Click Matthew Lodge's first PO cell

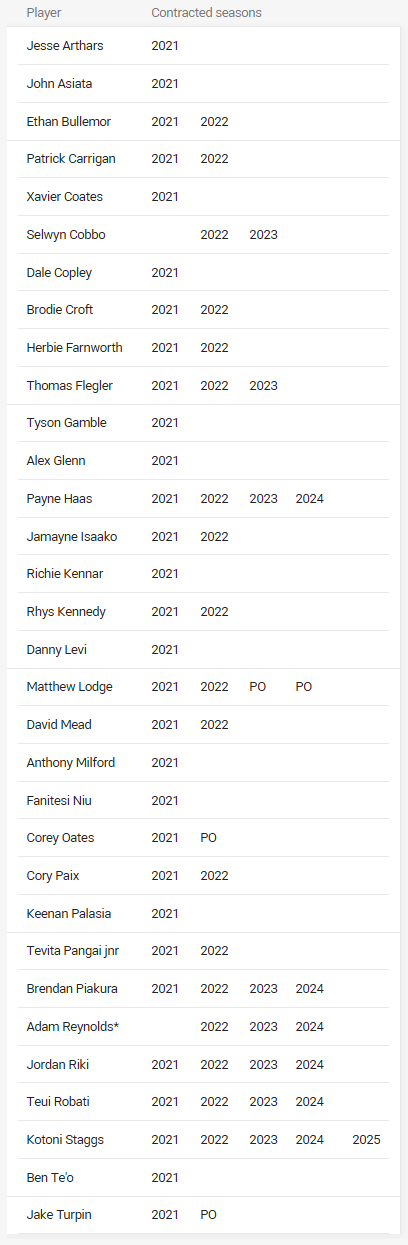258,687
